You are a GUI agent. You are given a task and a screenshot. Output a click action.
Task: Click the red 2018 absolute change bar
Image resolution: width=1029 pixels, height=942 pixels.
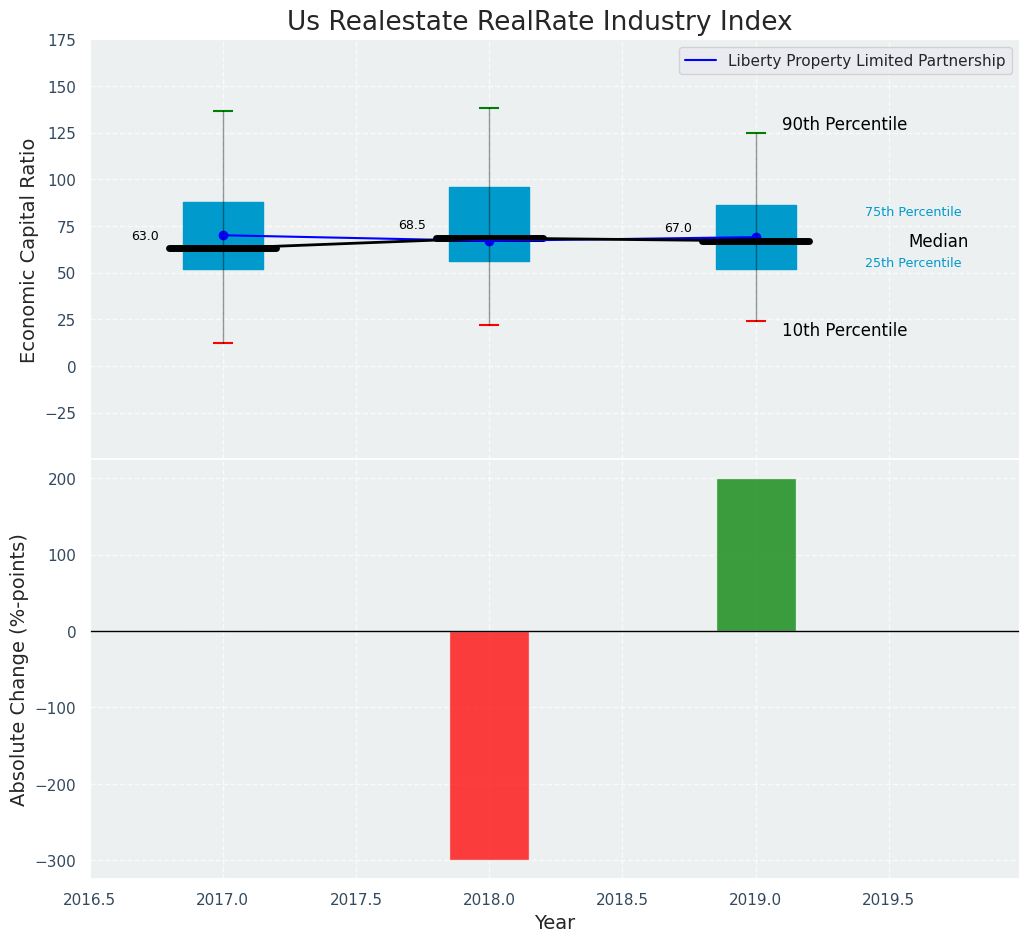click(489, 745)
